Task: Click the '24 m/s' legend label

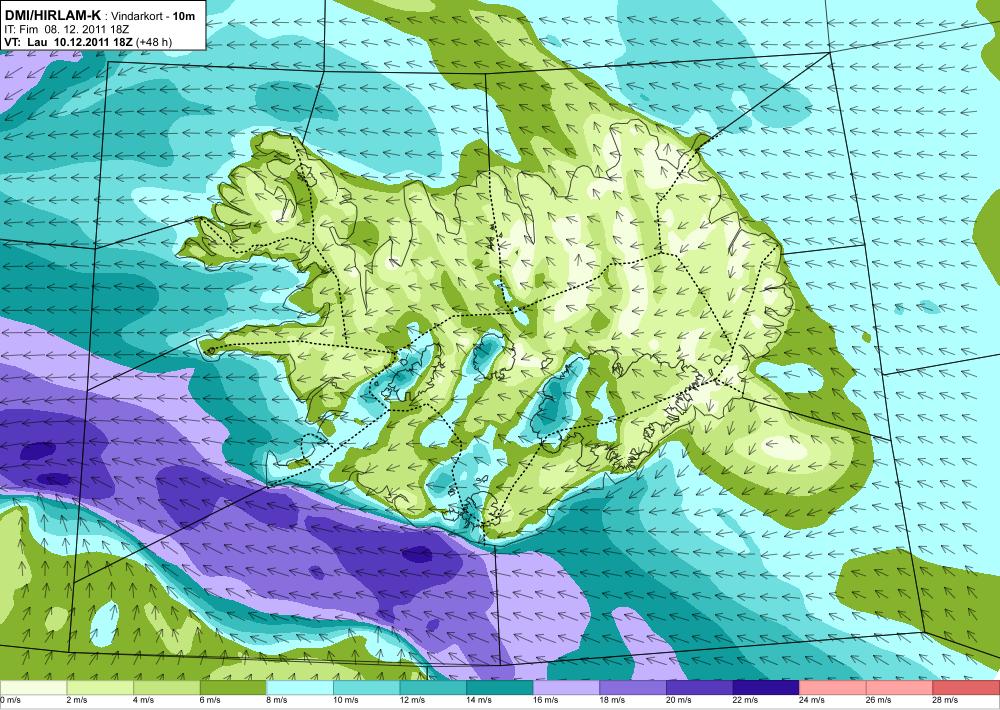Action: coord(812,700)
